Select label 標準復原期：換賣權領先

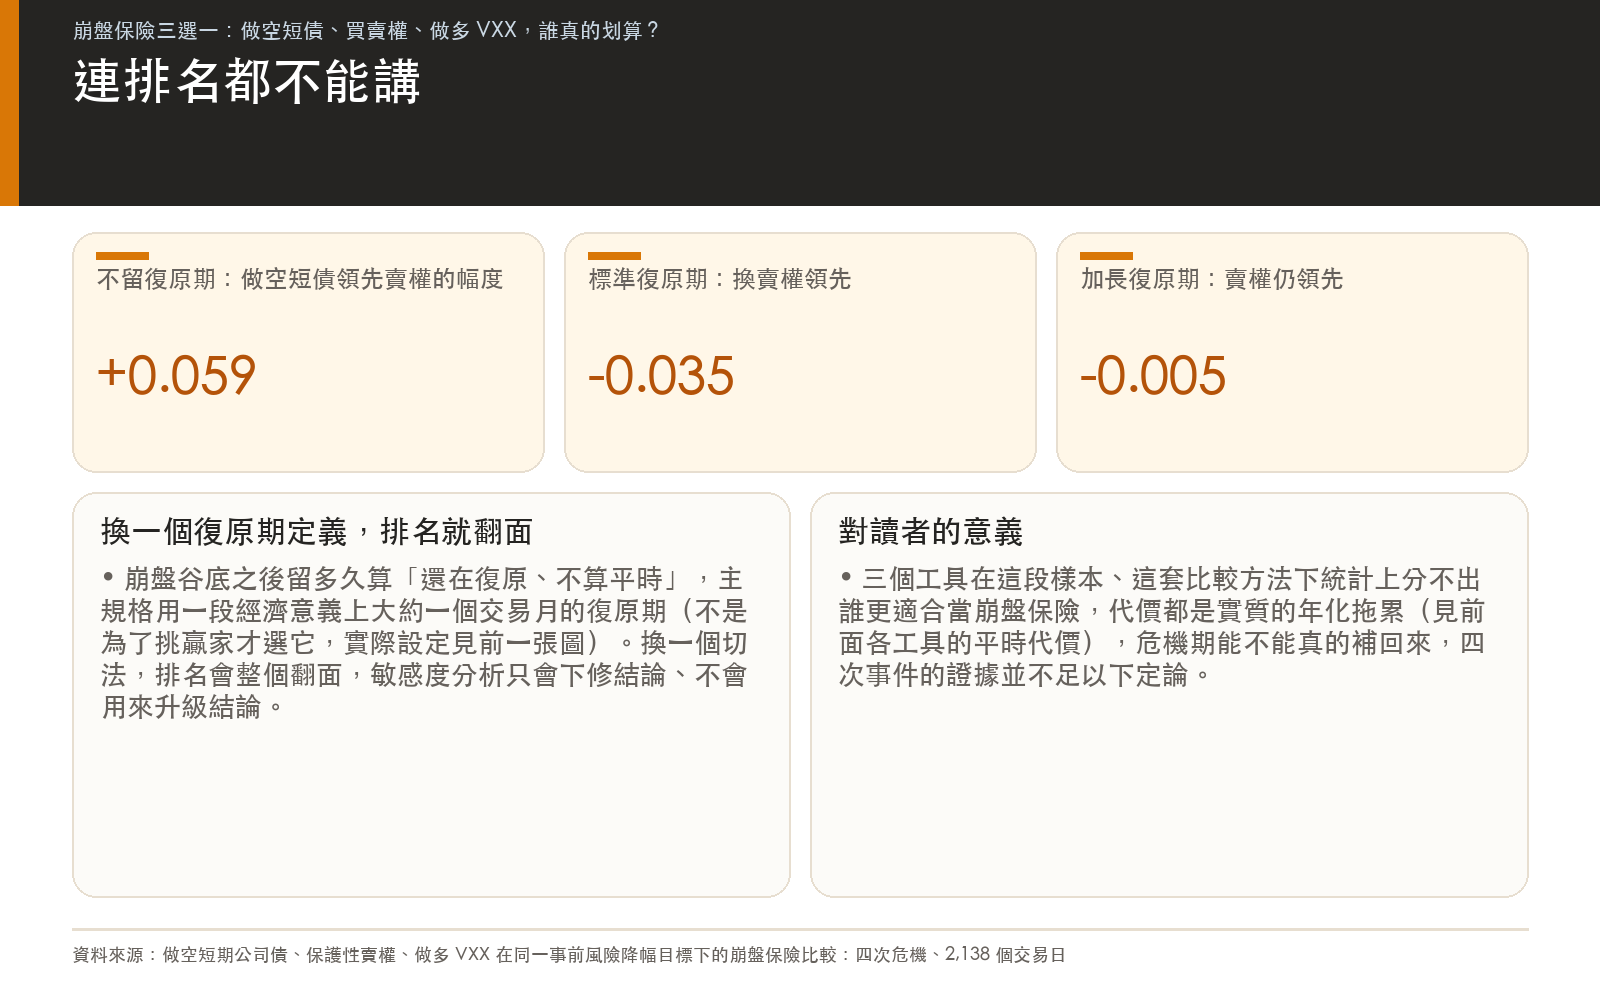coord(720,279)
